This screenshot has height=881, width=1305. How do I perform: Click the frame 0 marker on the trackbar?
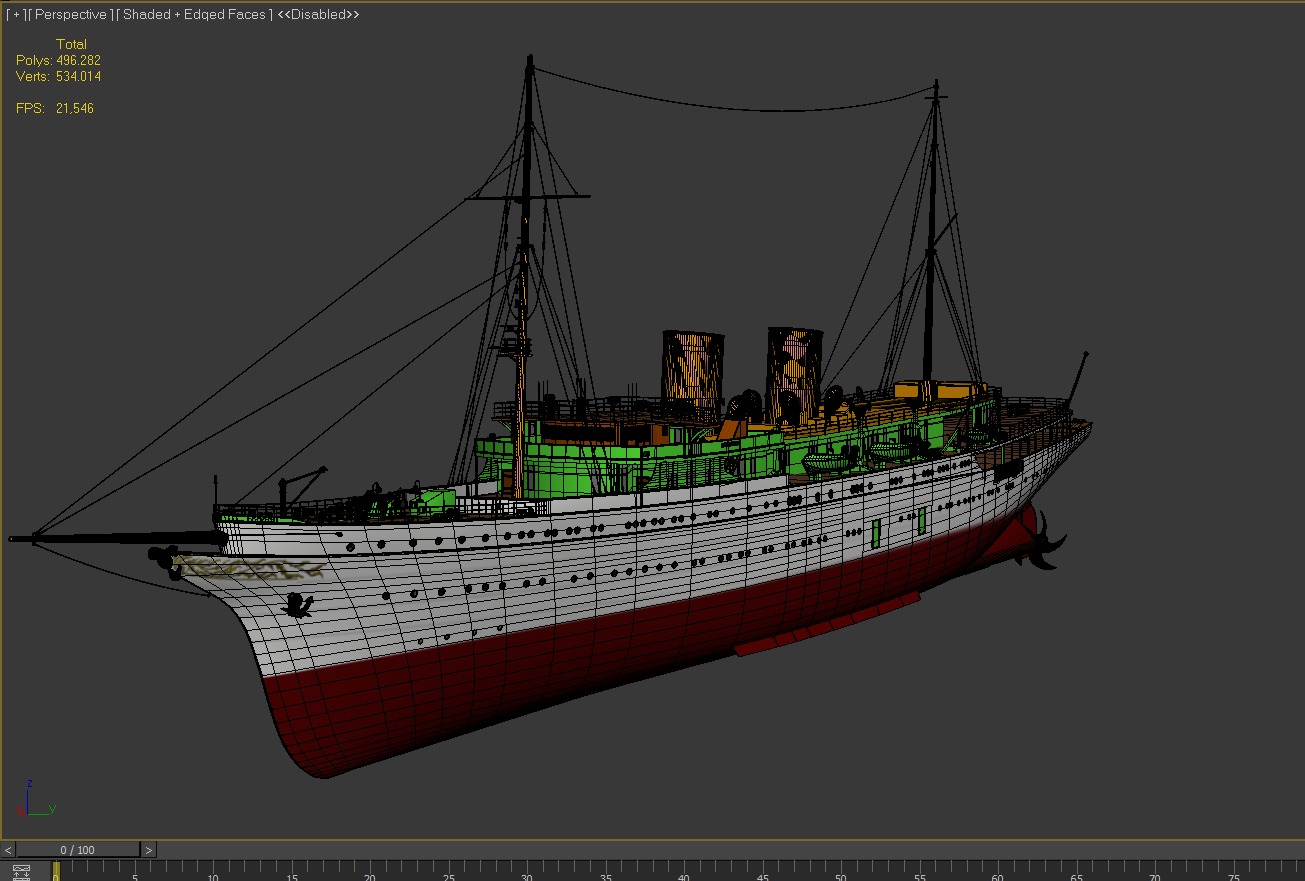pos(56,871)
